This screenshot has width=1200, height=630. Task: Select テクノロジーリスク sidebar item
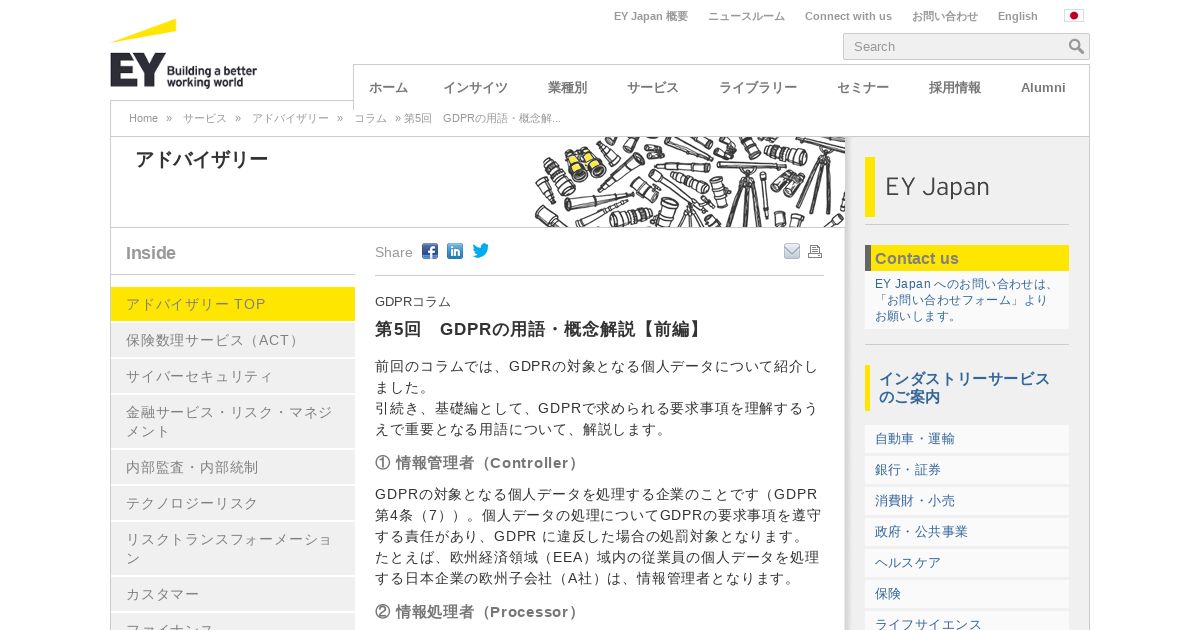pos(233,503)
